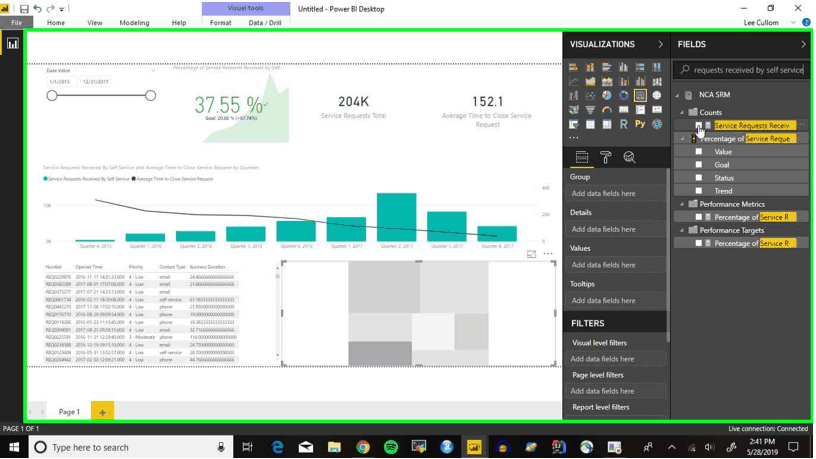Switch to the View ribbon tab
The height and width of the screenshot is (459, 816).
[x=95, y=22]
